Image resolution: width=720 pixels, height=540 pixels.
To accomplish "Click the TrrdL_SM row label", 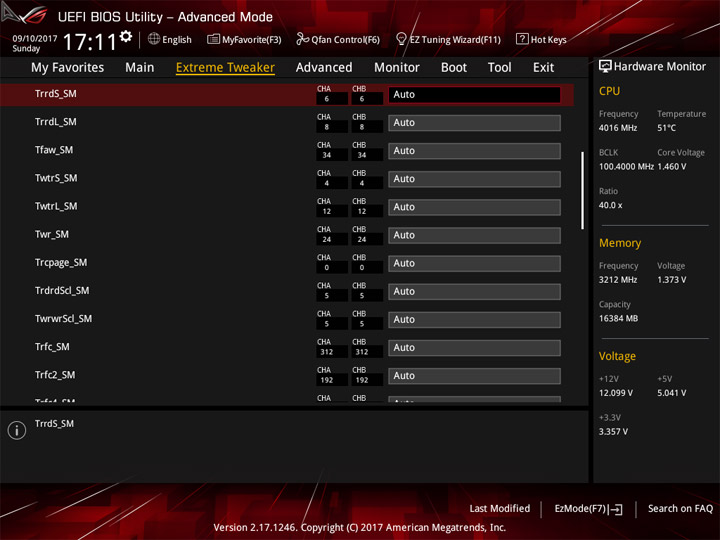I will (56, 122).
